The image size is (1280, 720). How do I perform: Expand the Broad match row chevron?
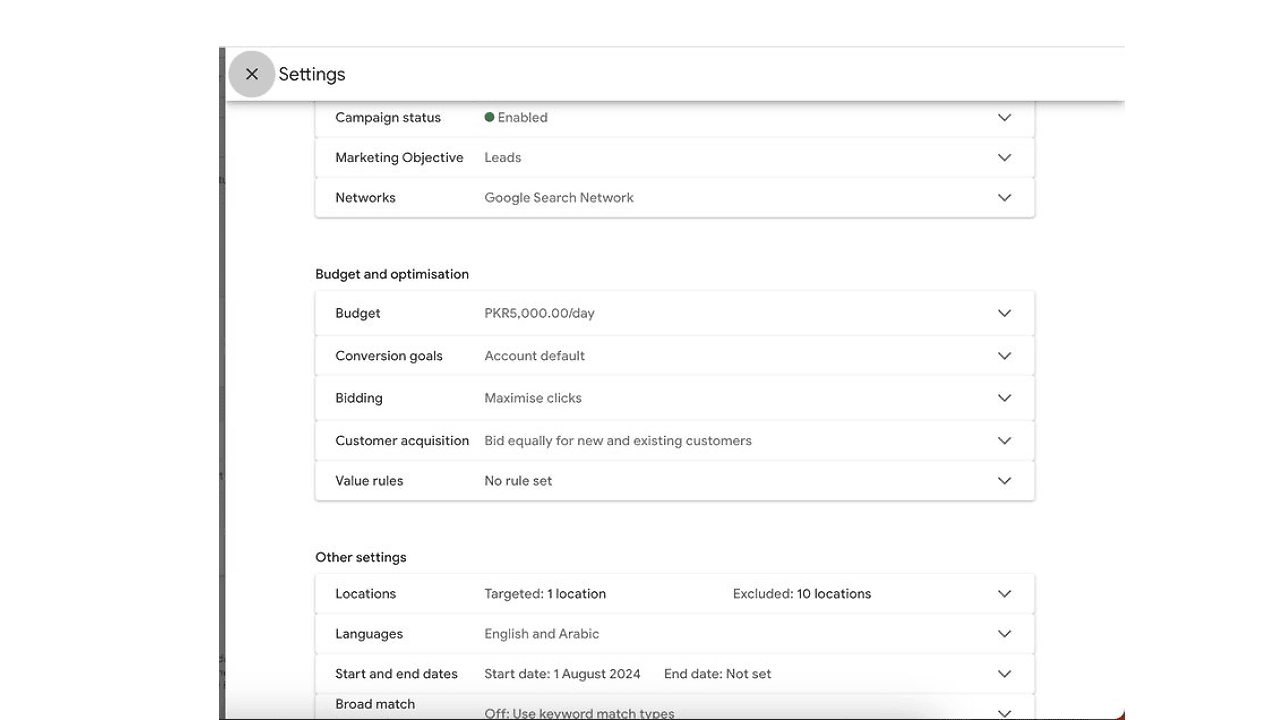(1004, 713)
